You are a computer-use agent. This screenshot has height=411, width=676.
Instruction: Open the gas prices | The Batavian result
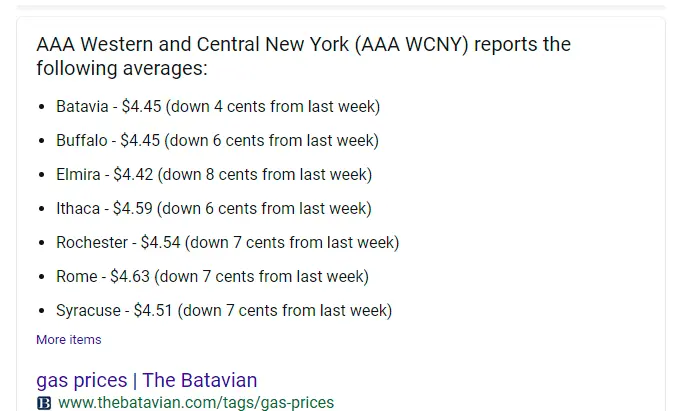click(x=146, y=380)
